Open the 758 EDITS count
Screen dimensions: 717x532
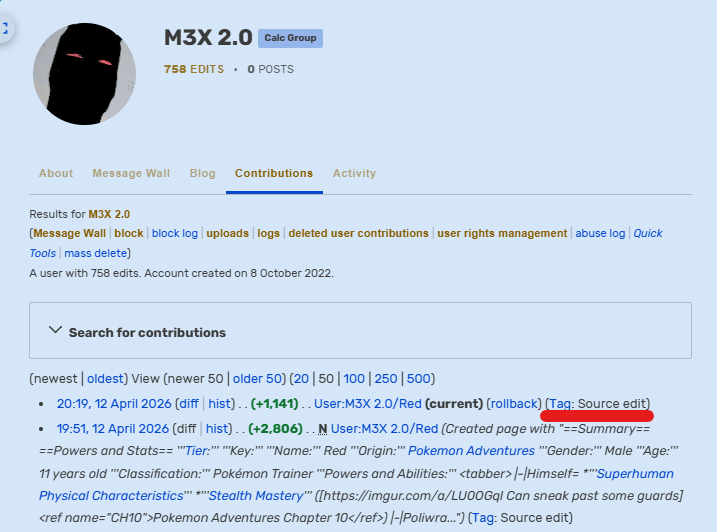(x=194, y=69)
